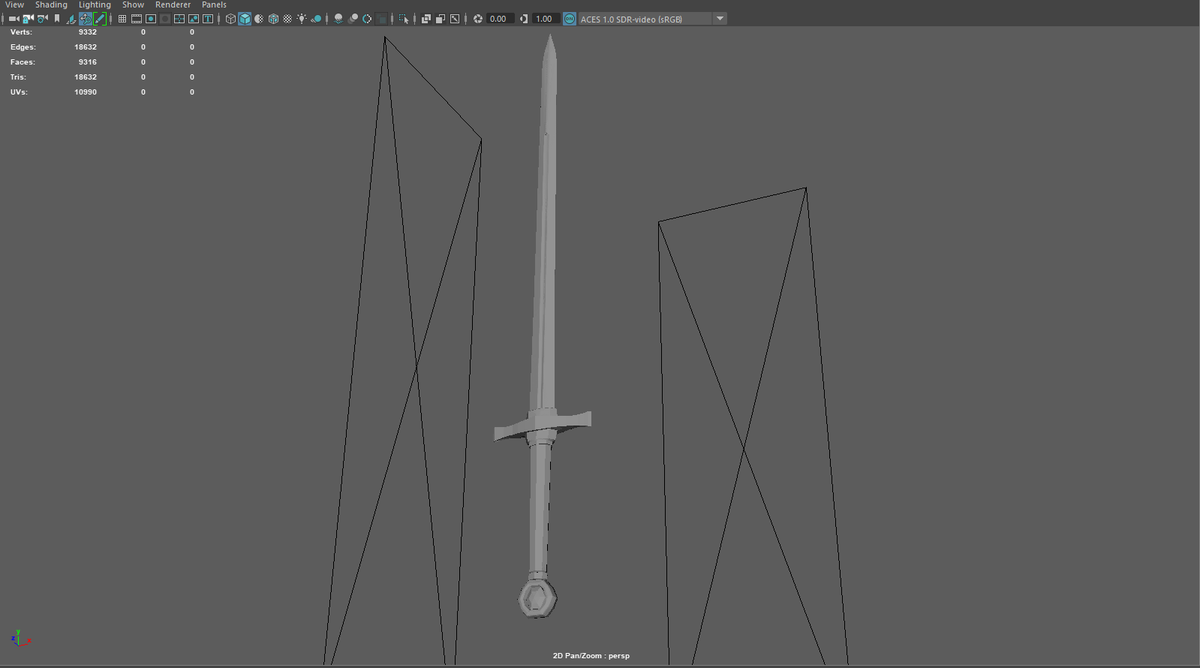Toggle the X-Ray display icon

pyautogui.click(x=426, y=19)
